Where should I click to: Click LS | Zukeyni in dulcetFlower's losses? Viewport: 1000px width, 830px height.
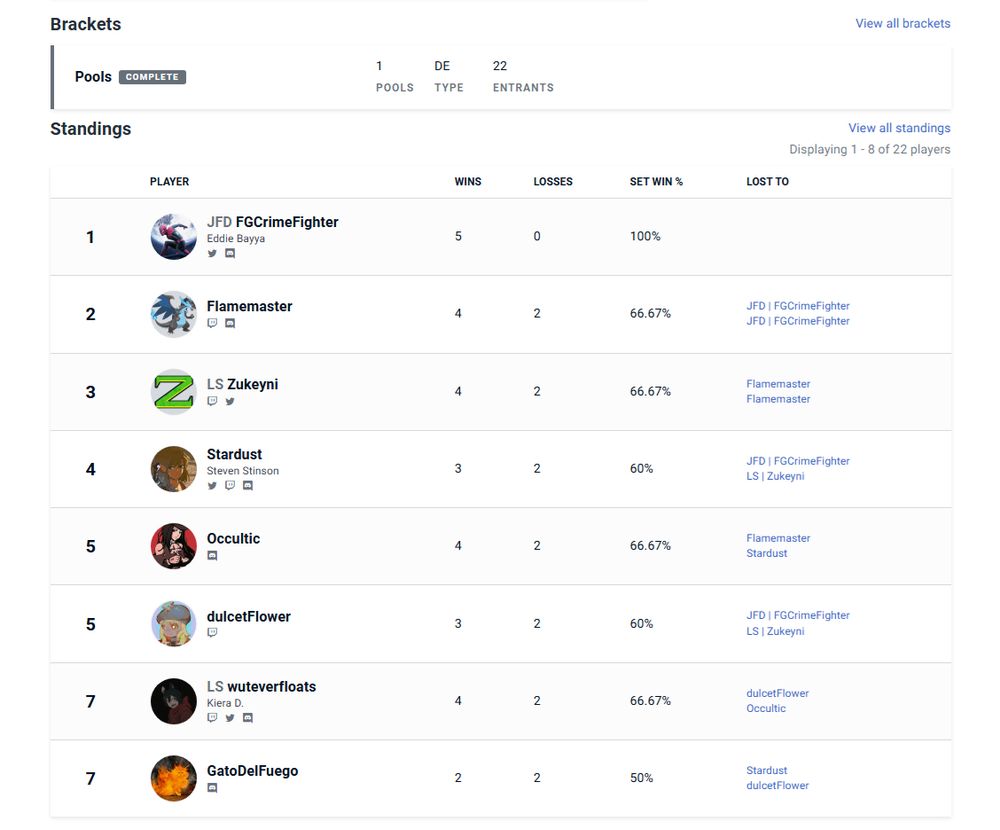point(775,631)
